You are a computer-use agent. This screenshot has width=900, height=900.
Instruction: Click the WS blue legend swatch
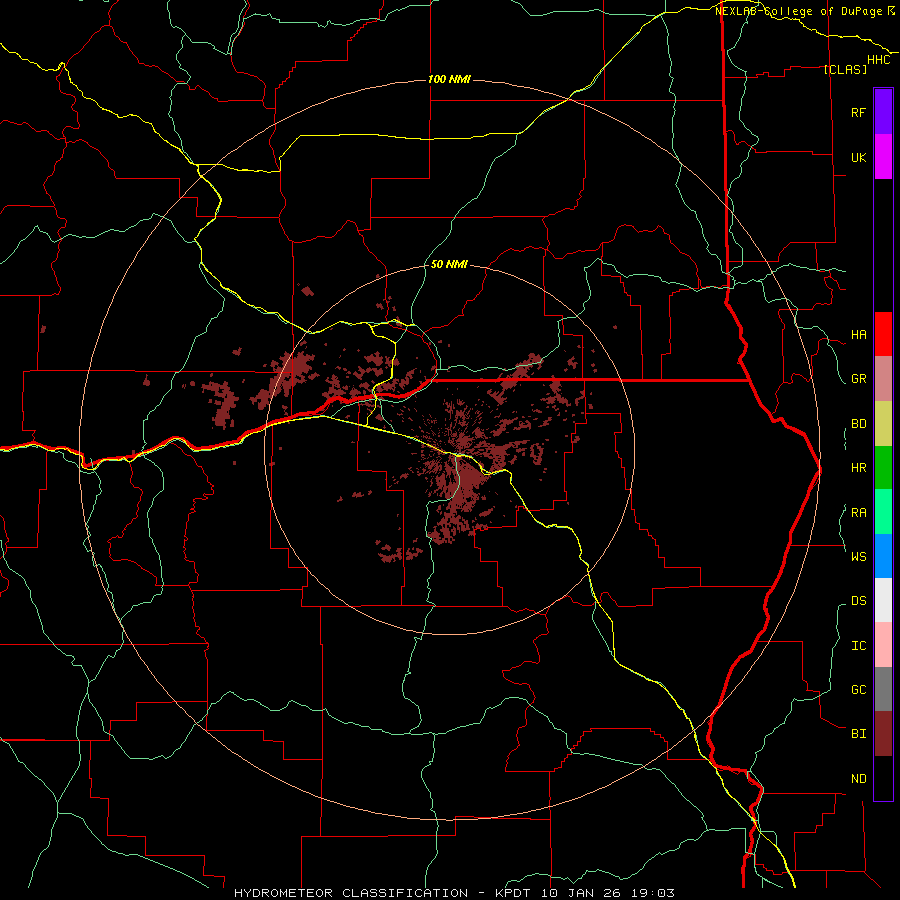point(883,556)
